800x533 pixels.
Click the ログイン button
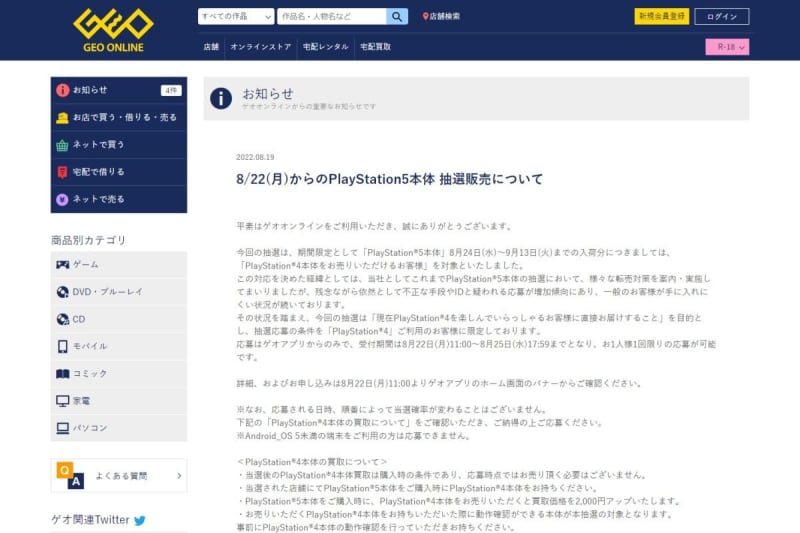(x=721, y=16)
